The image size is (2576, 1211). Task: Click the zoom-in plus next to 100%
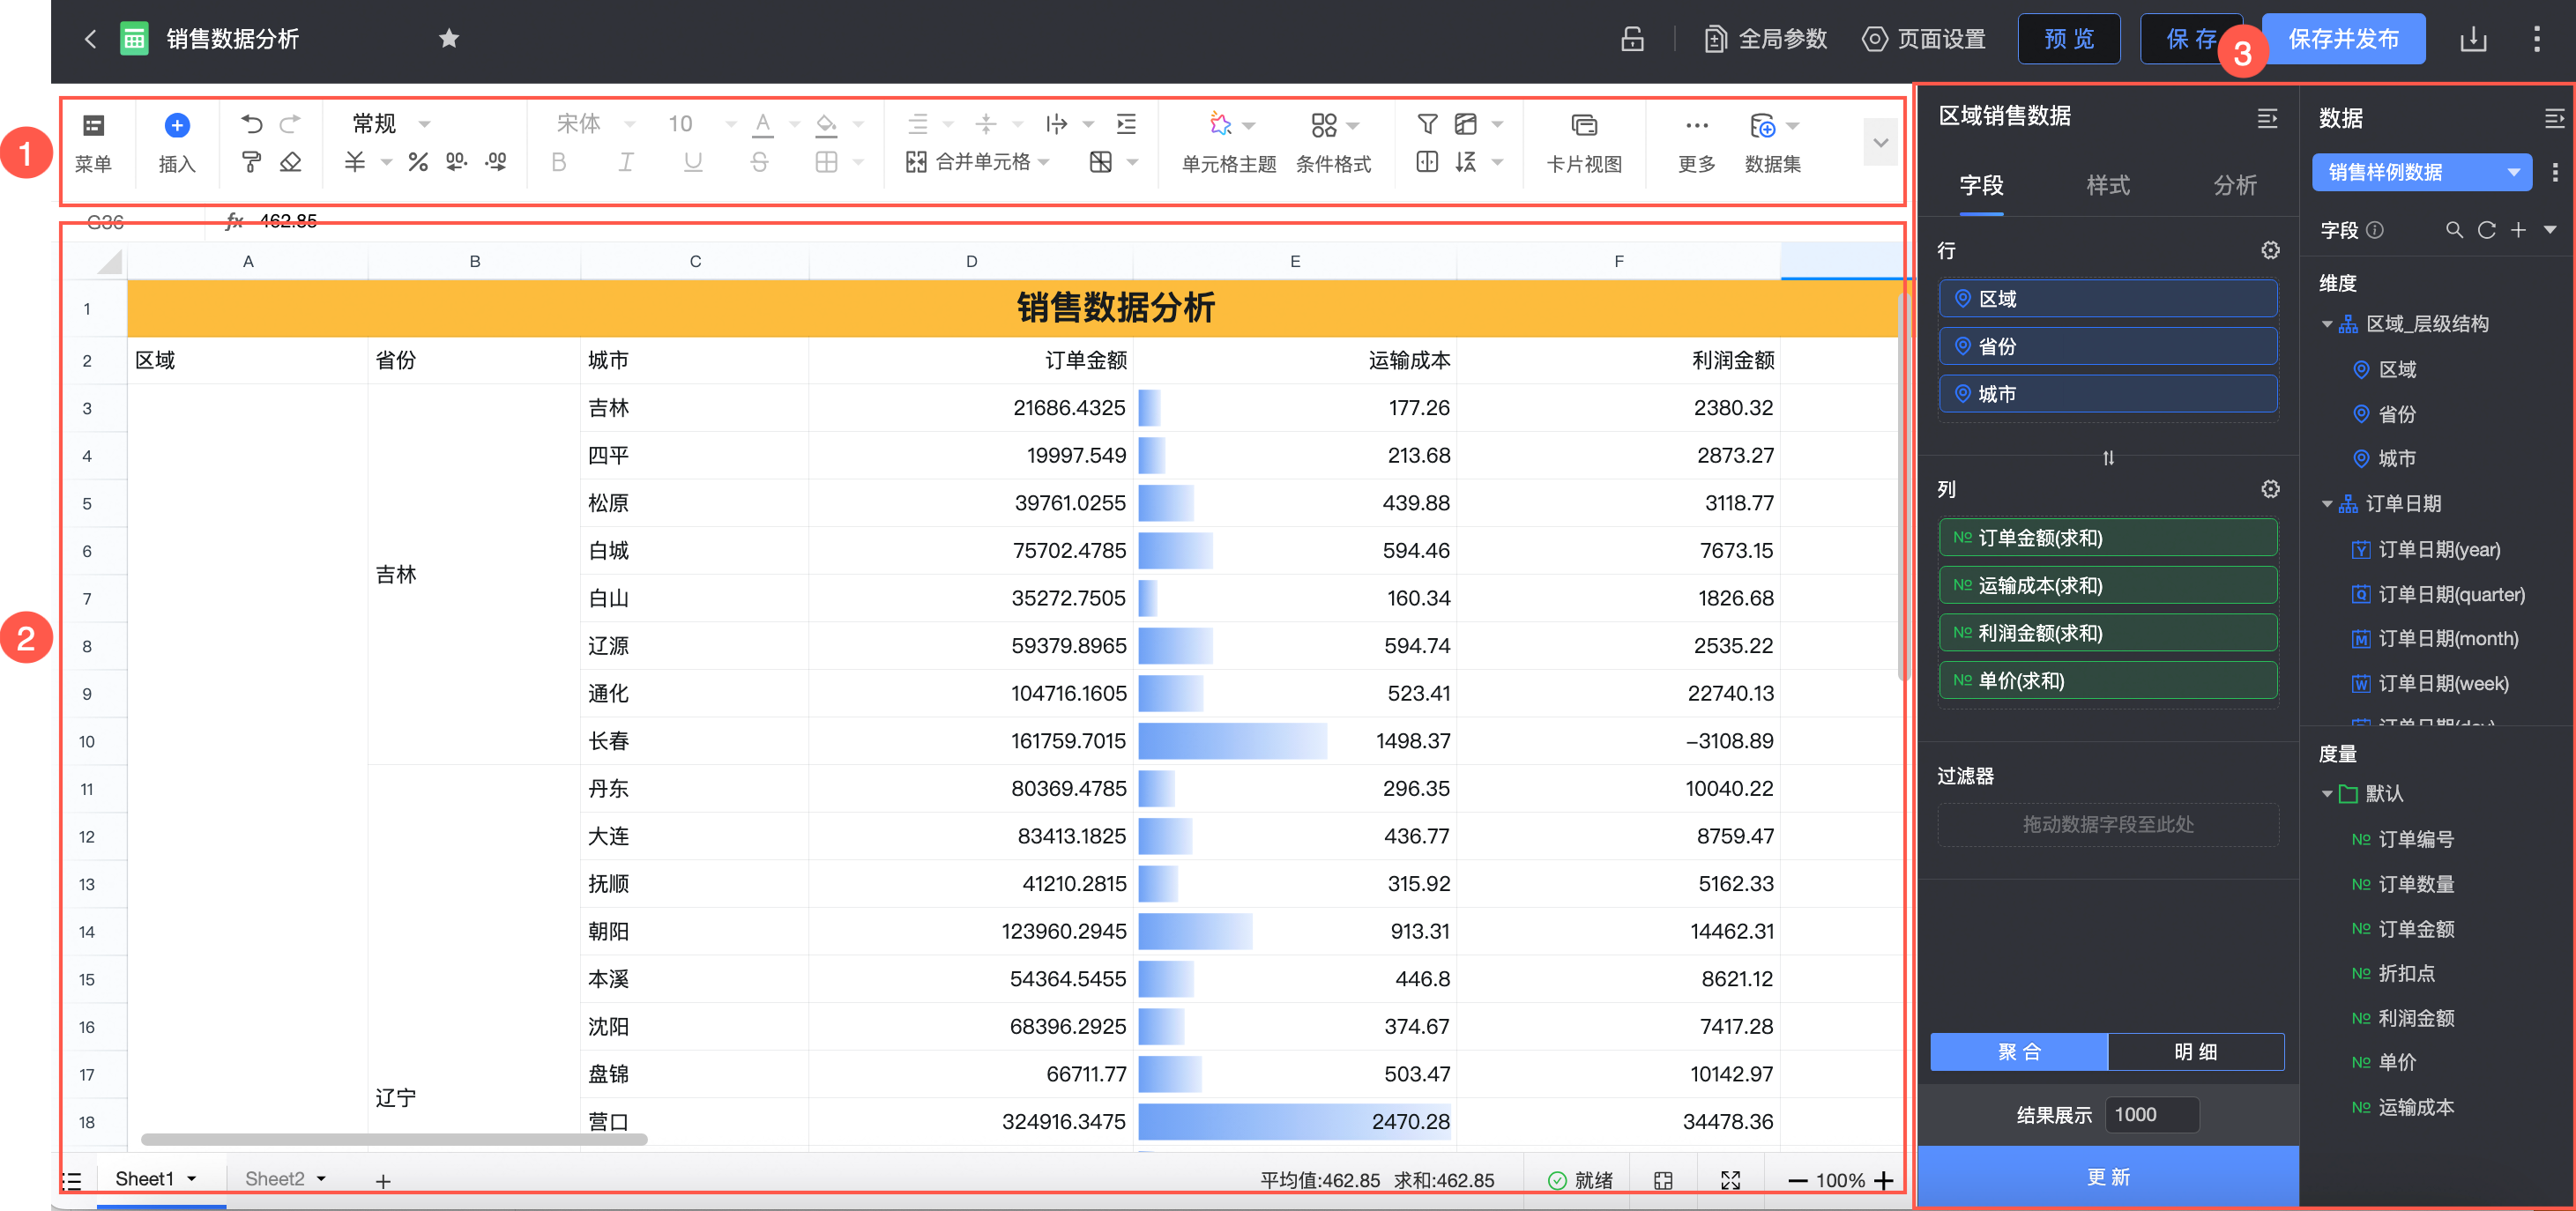coord(1884,1180)
